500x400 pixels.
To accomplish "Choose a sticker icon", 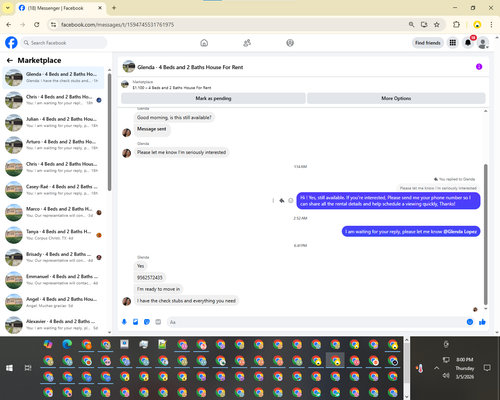I will click(x=147, y=322).
